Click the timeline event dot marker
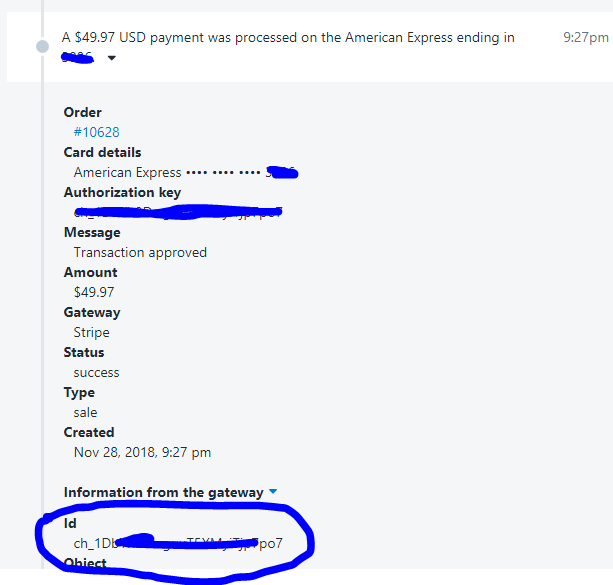This screenshot has height=585, width=613. pyautogui.click(x=42, y=47)
